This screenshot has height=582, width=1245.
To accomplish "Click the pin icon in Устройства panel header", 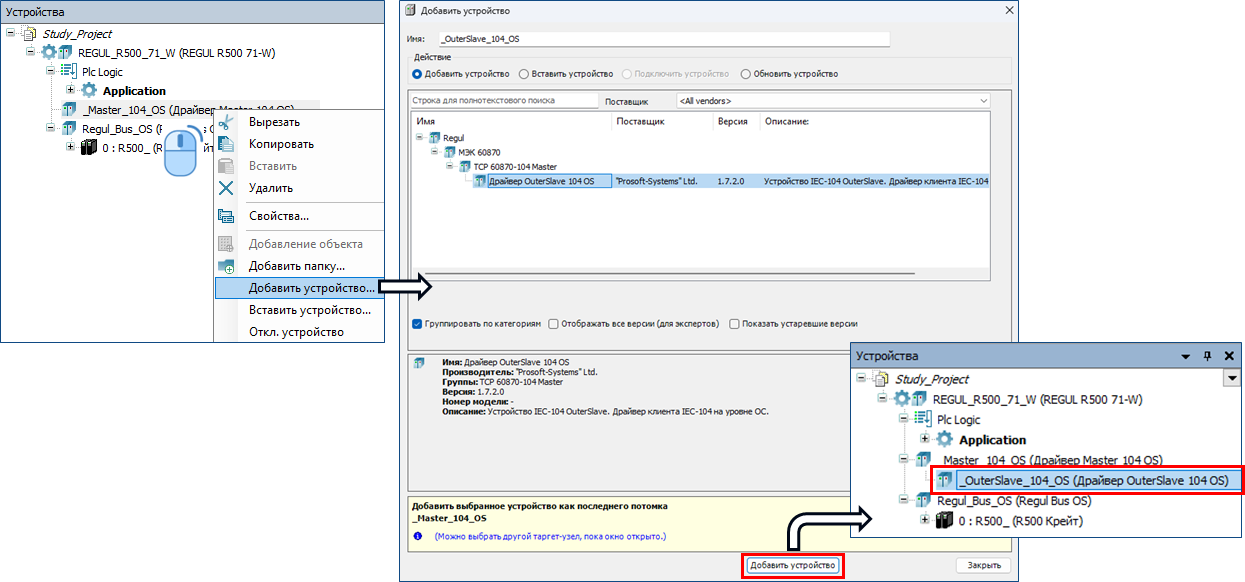I will click(x=1207, y=356).
